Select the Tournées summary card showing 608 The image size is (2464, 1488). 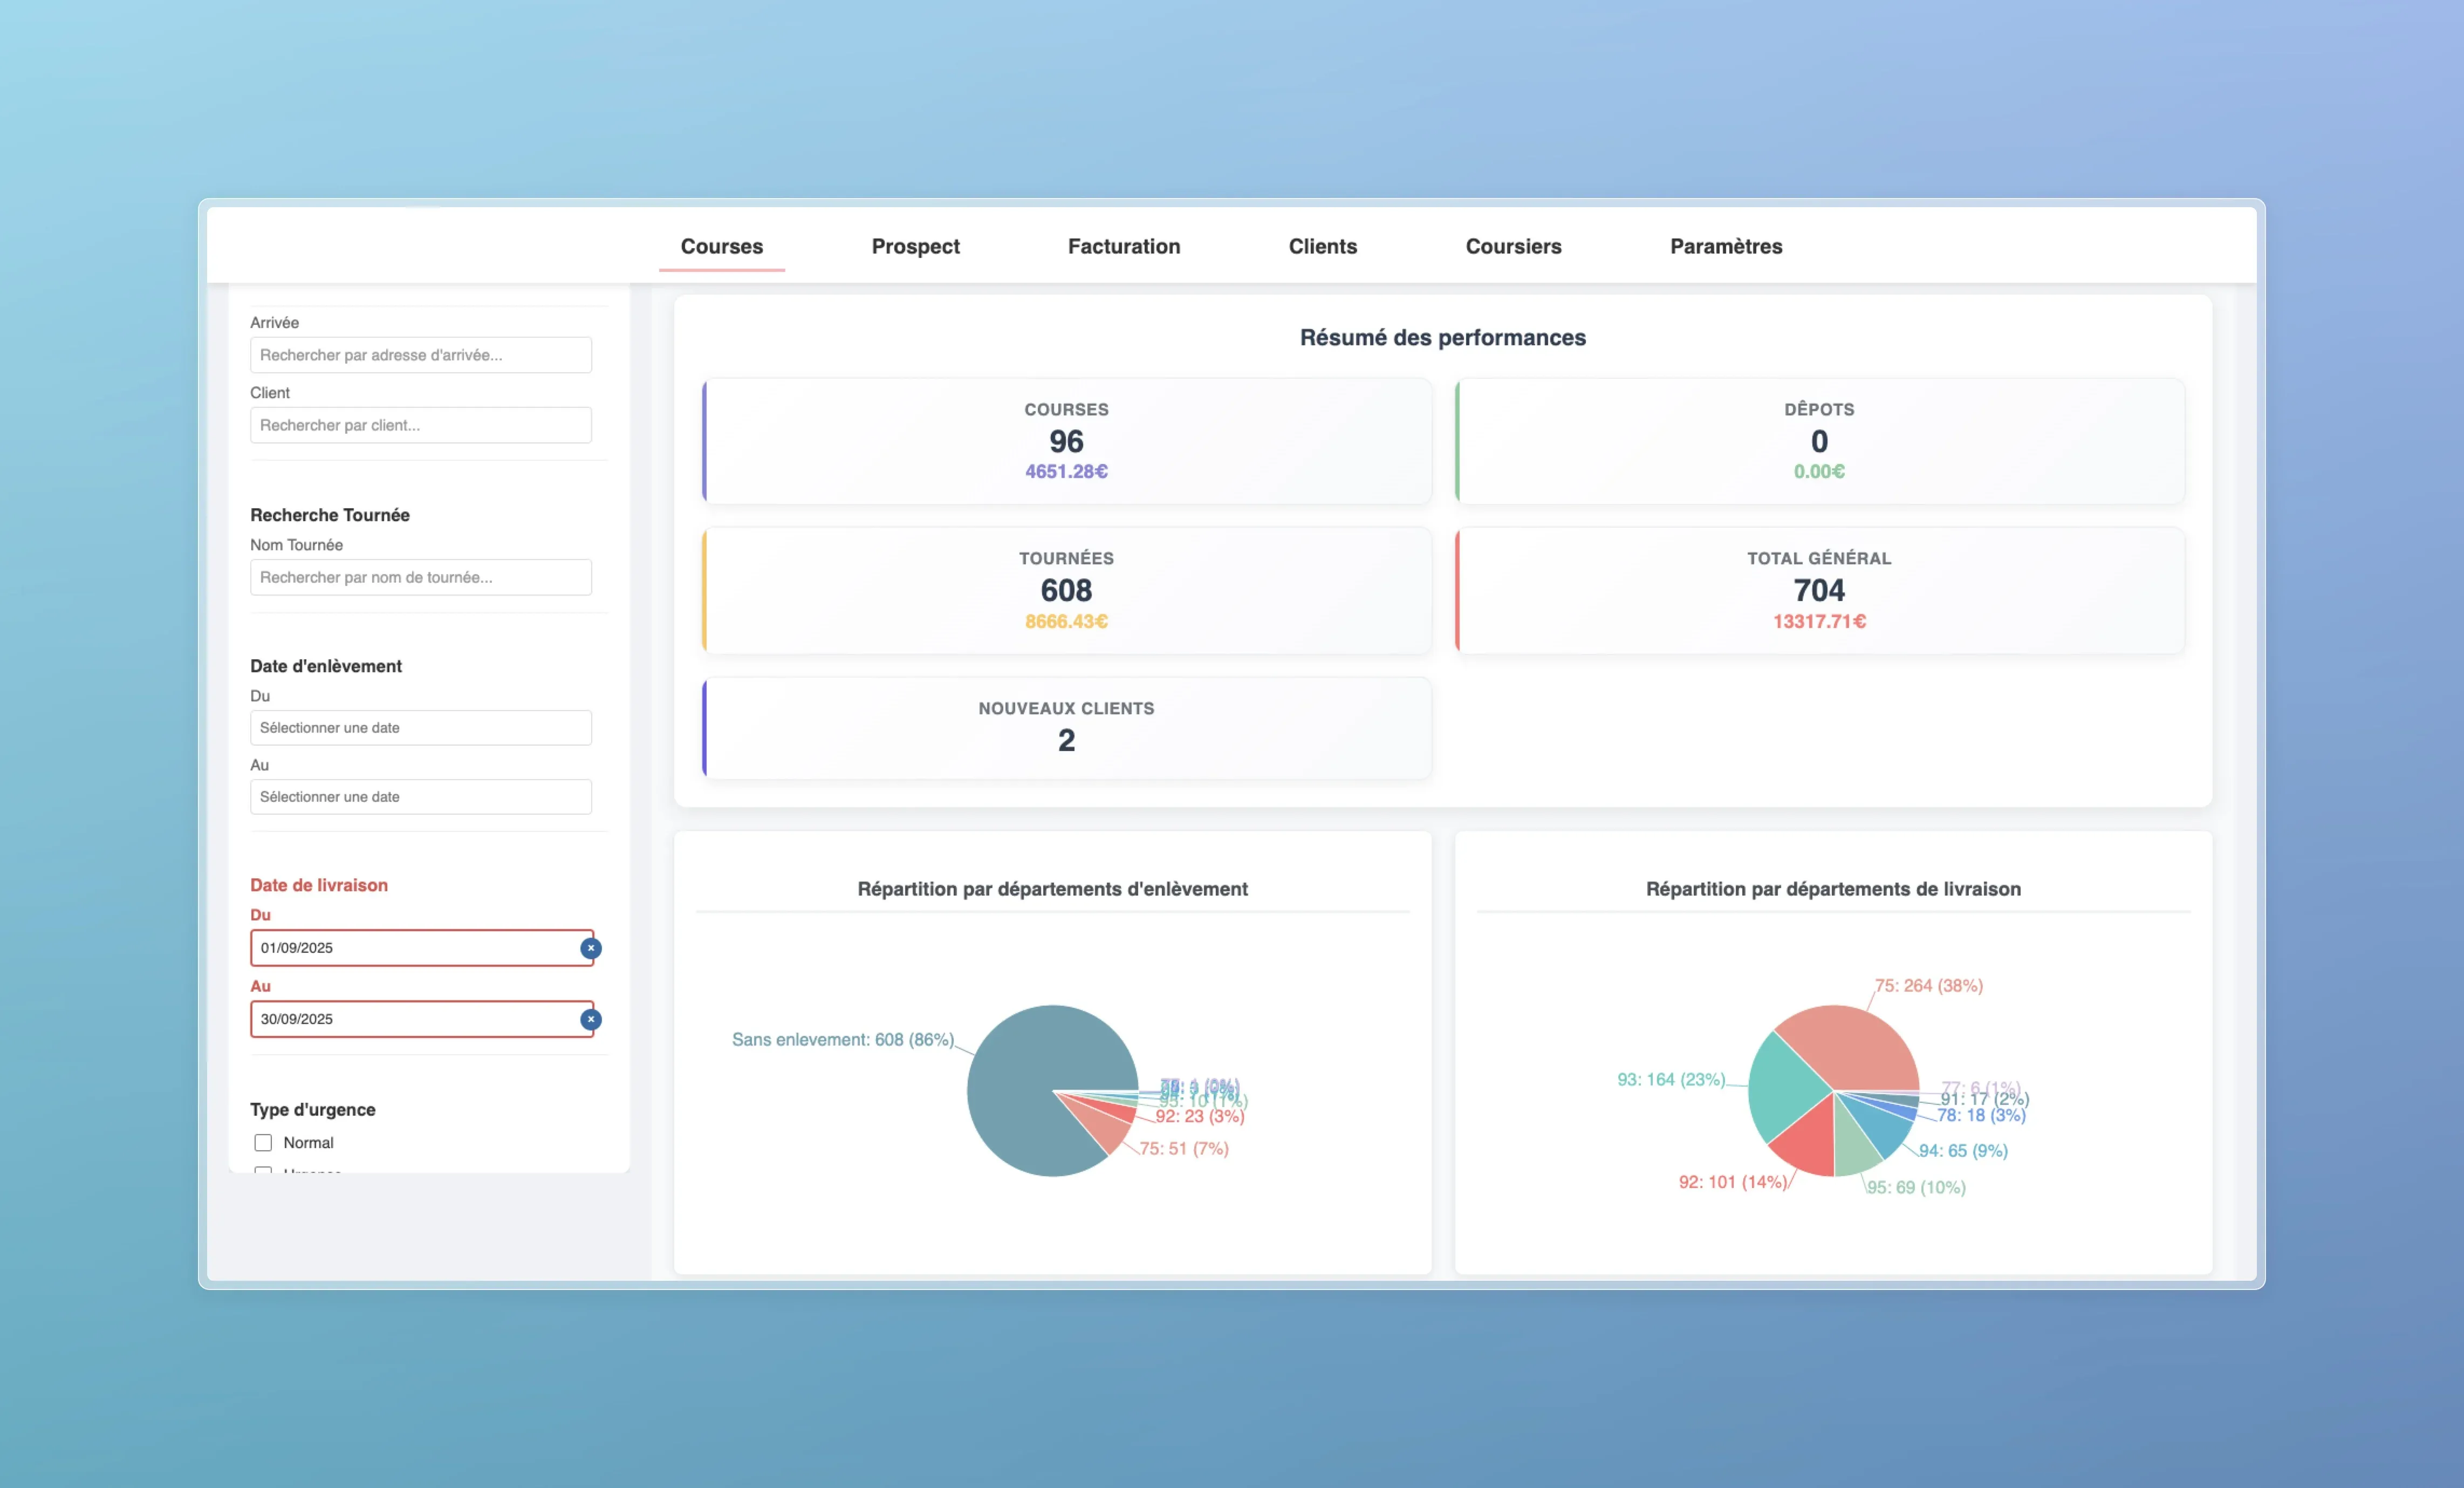point(1066,590)
